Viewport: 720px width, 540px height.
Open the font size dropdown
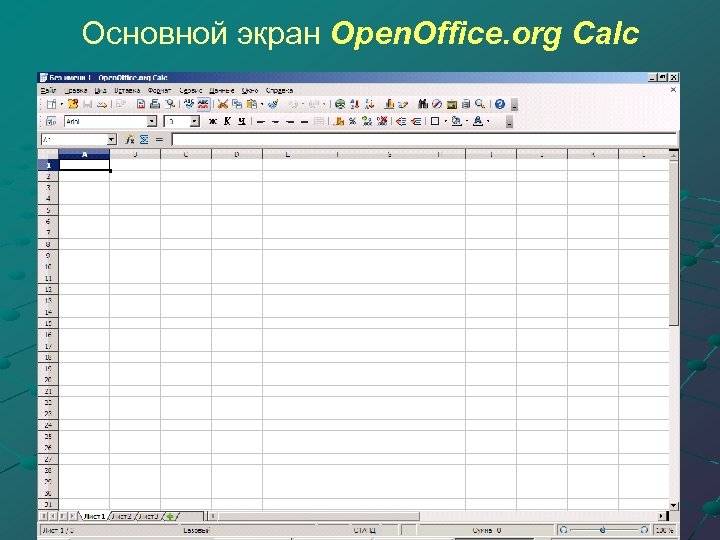pos(195,122)
